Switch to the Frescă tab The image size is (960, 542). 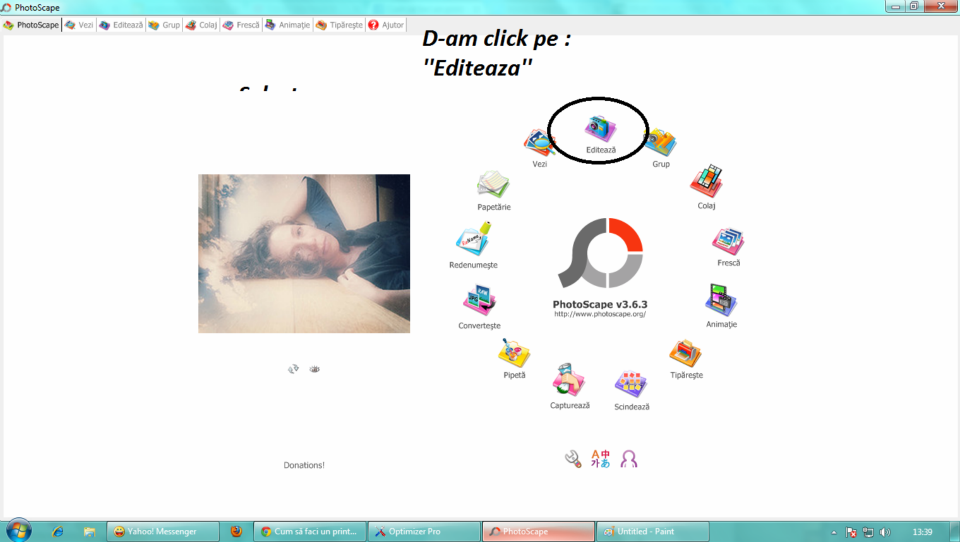[x=241, y=25]
